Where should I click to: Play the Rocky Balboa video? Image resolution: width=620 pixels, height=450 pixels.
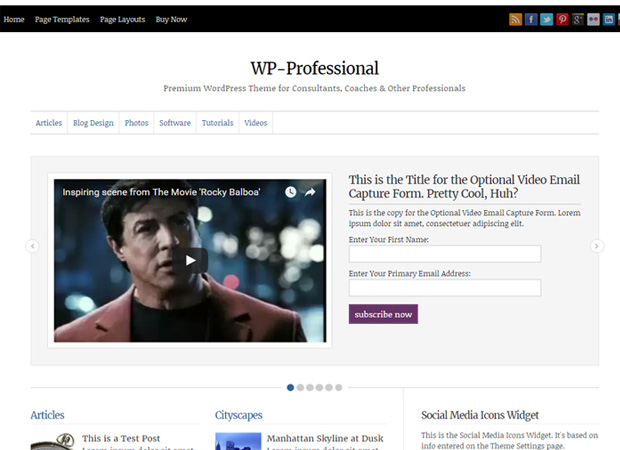[x=190, y=260]
